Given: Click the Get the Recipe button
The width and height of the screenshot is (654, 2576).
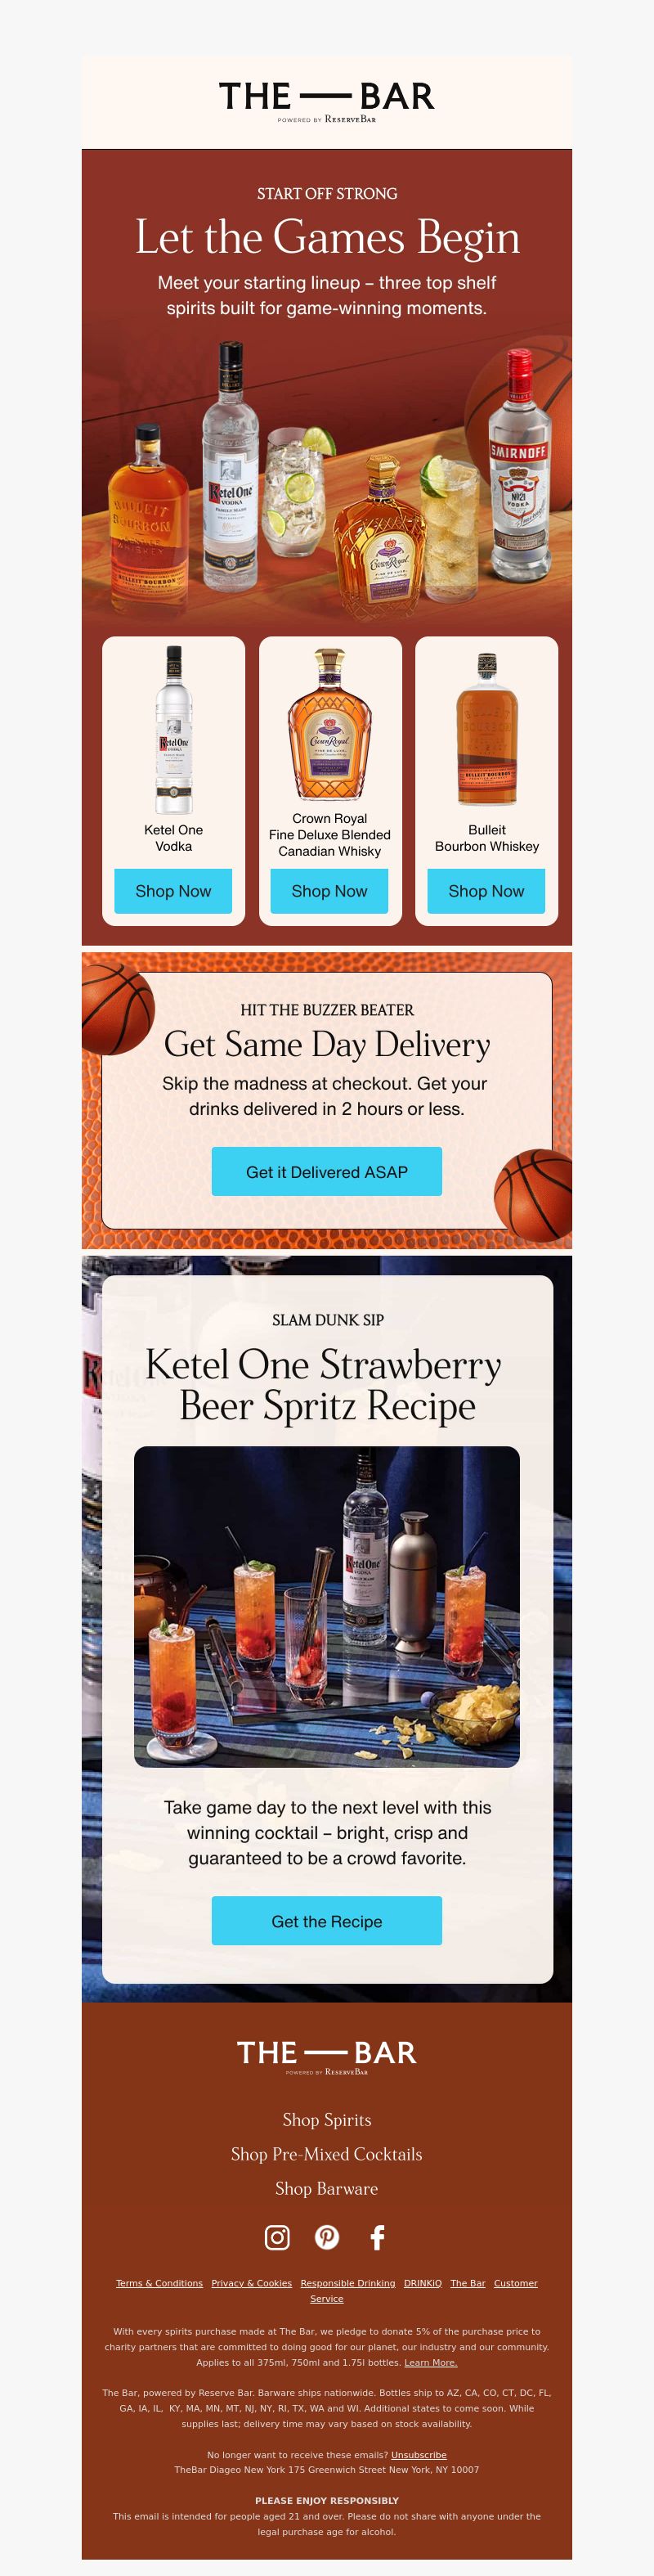Looking at the screenshot, I should tap(327, 1921).
